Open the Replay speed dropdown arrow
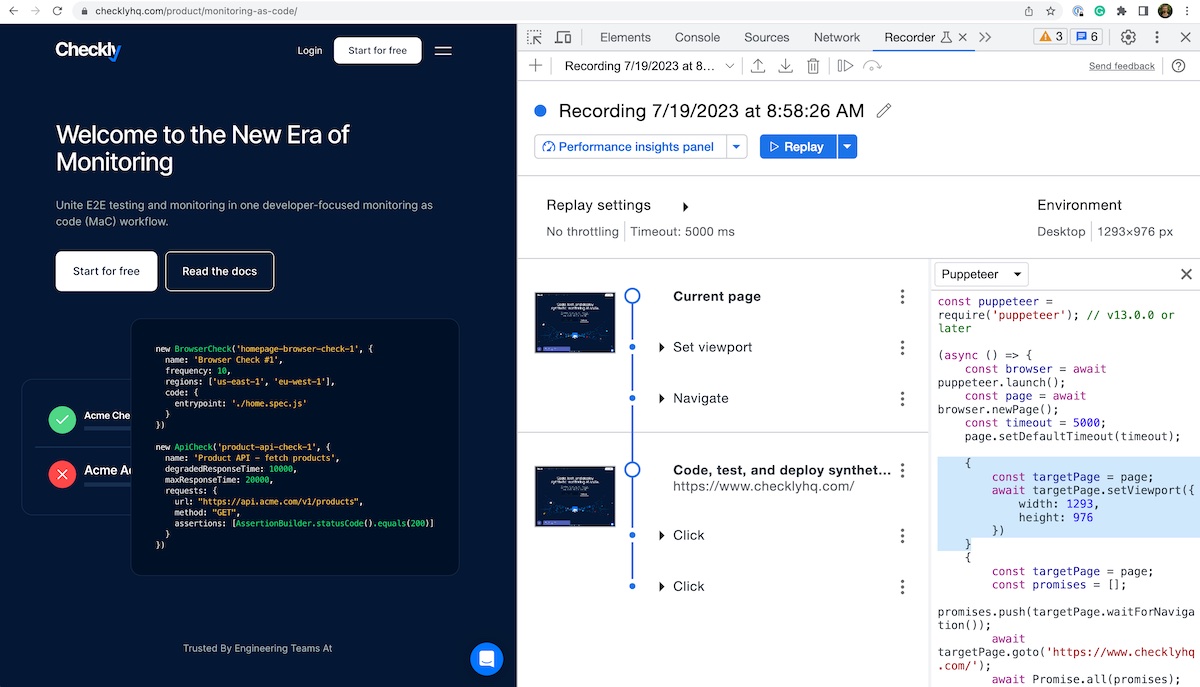The height and width of the screenshot is (687, 1200). (848, 147)
